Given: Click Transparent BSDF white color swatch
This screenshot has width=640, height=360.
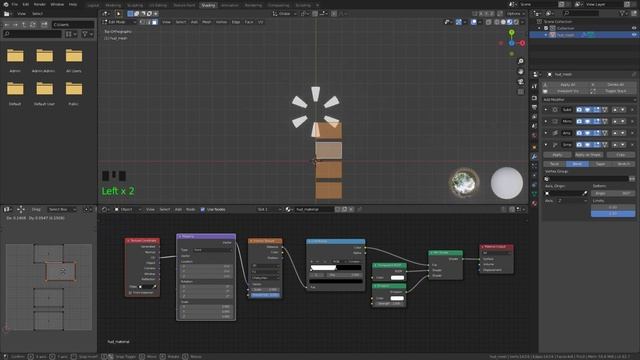Looking at the screenshot, I should [397, 278].
